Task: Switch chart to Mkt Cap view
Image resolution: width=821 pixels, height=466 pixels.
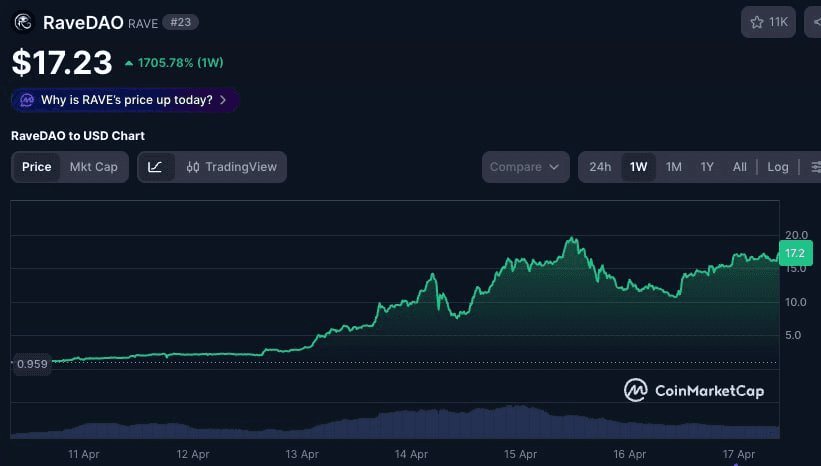Action: (x=93, y=167)
